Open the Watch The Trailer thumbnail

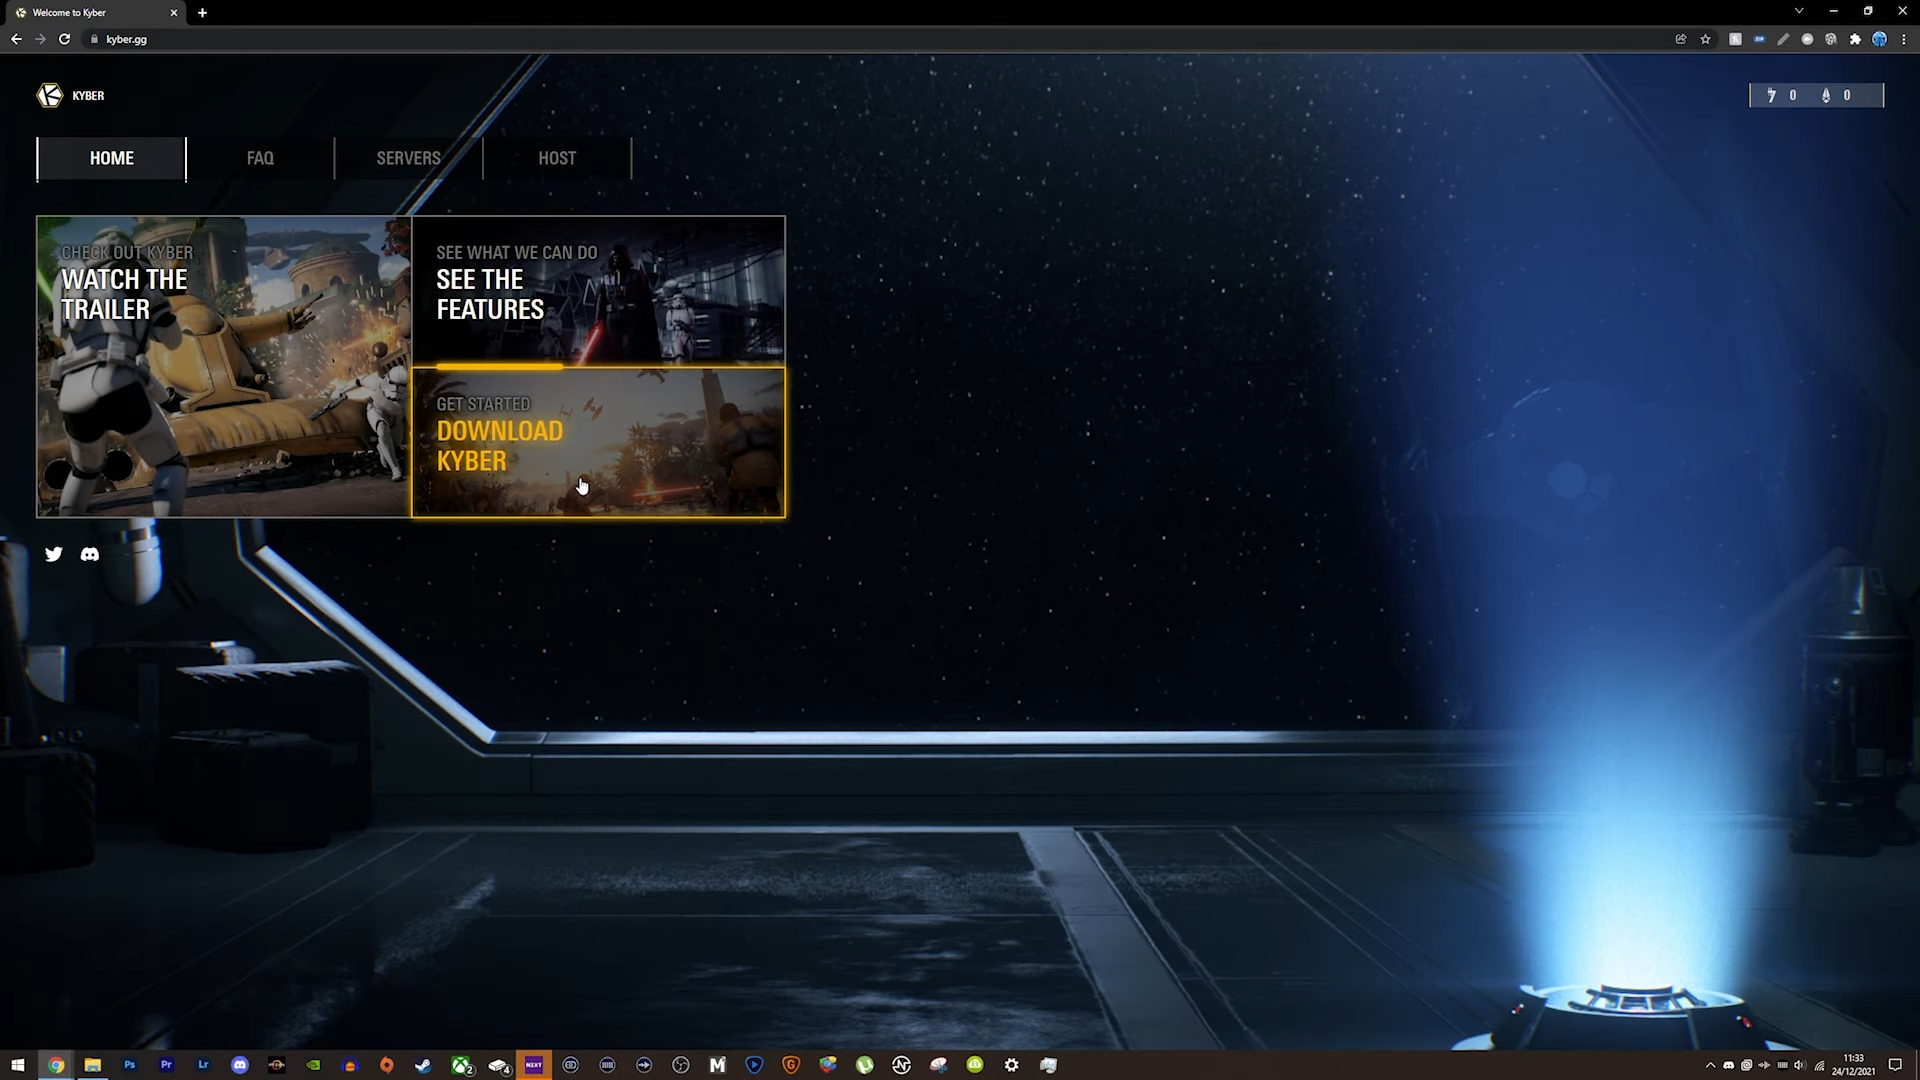[x=224, y=366]
